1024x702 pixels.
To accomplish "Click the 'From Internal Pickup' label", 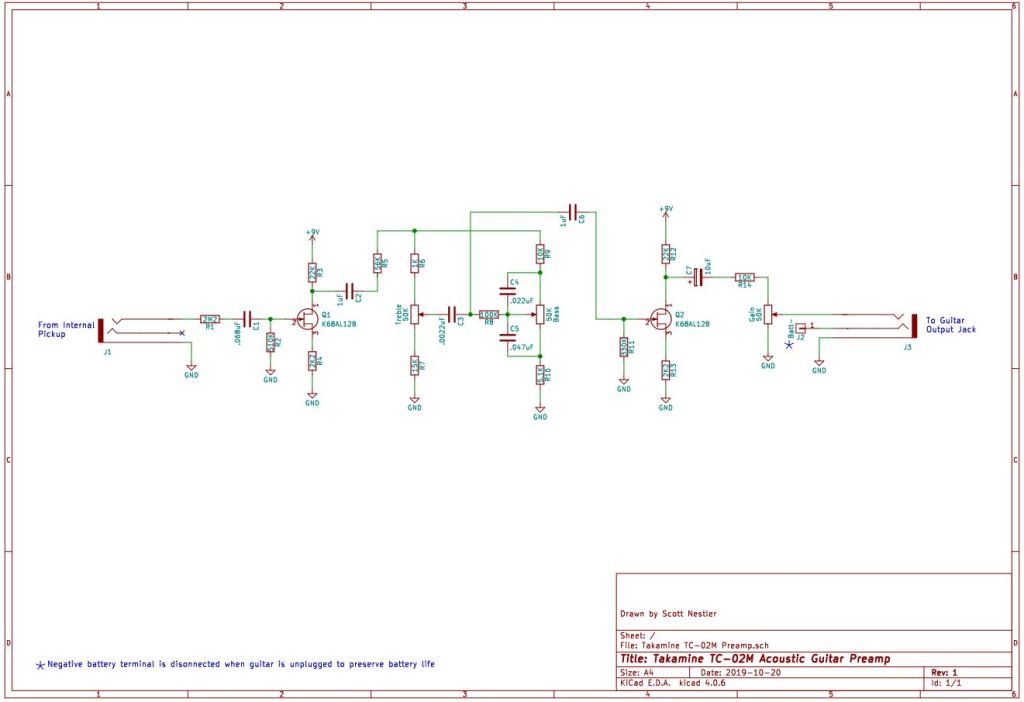I will pyautogui.click(x=67, y=329).
